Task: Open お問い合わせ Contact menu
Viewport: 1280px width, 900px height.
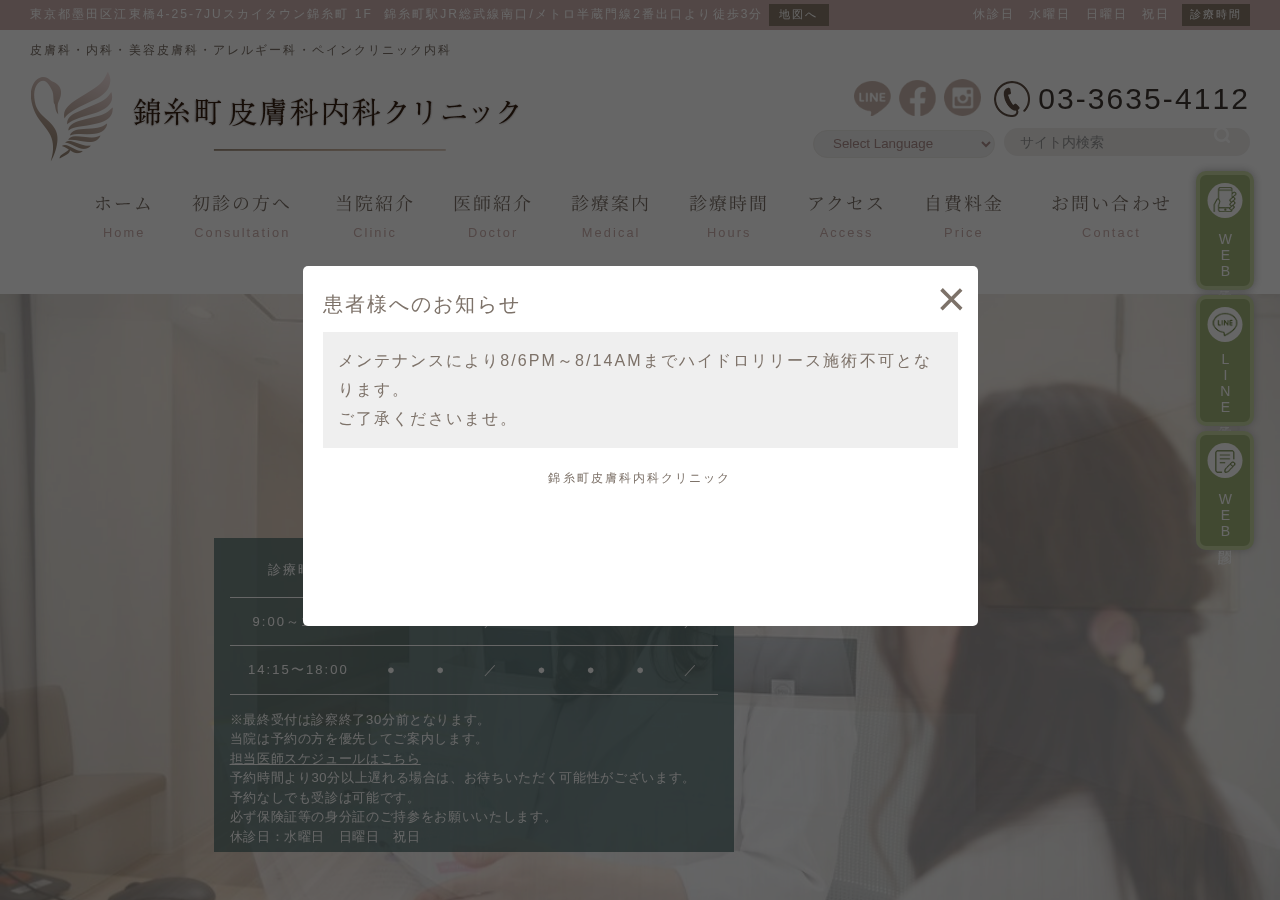Action: (x=1111, y=216)
